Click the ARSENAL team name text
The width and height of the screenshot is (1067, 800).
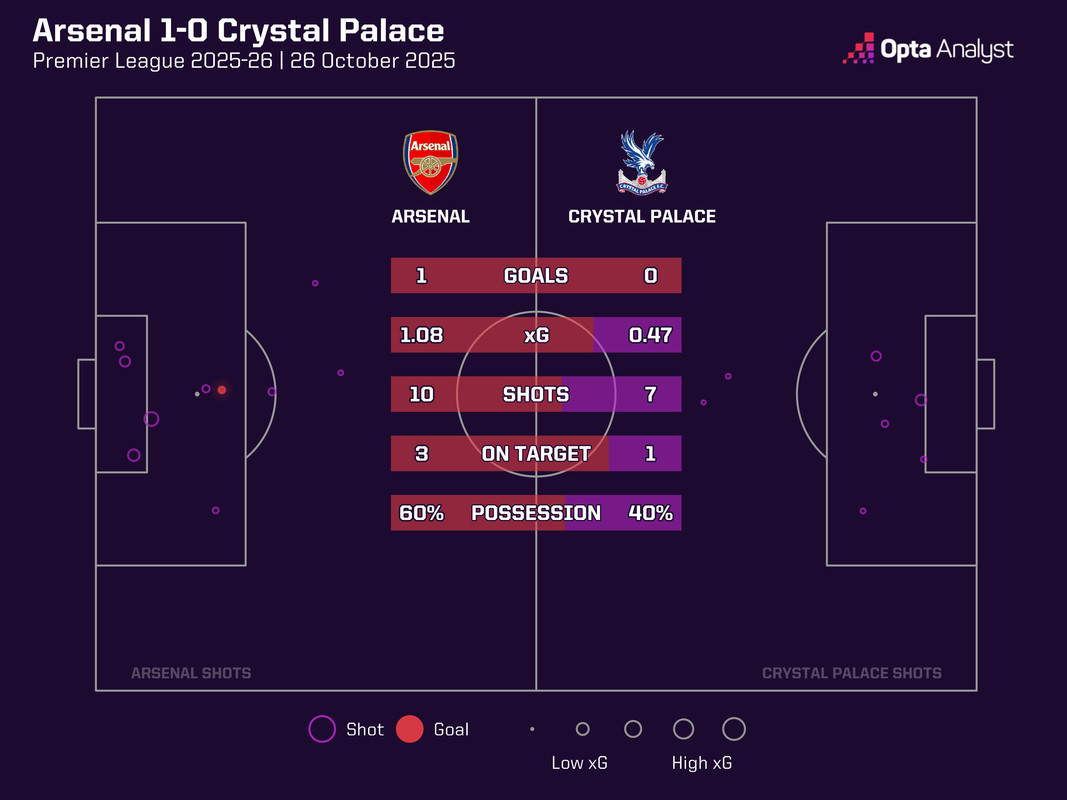pos(430,216)
